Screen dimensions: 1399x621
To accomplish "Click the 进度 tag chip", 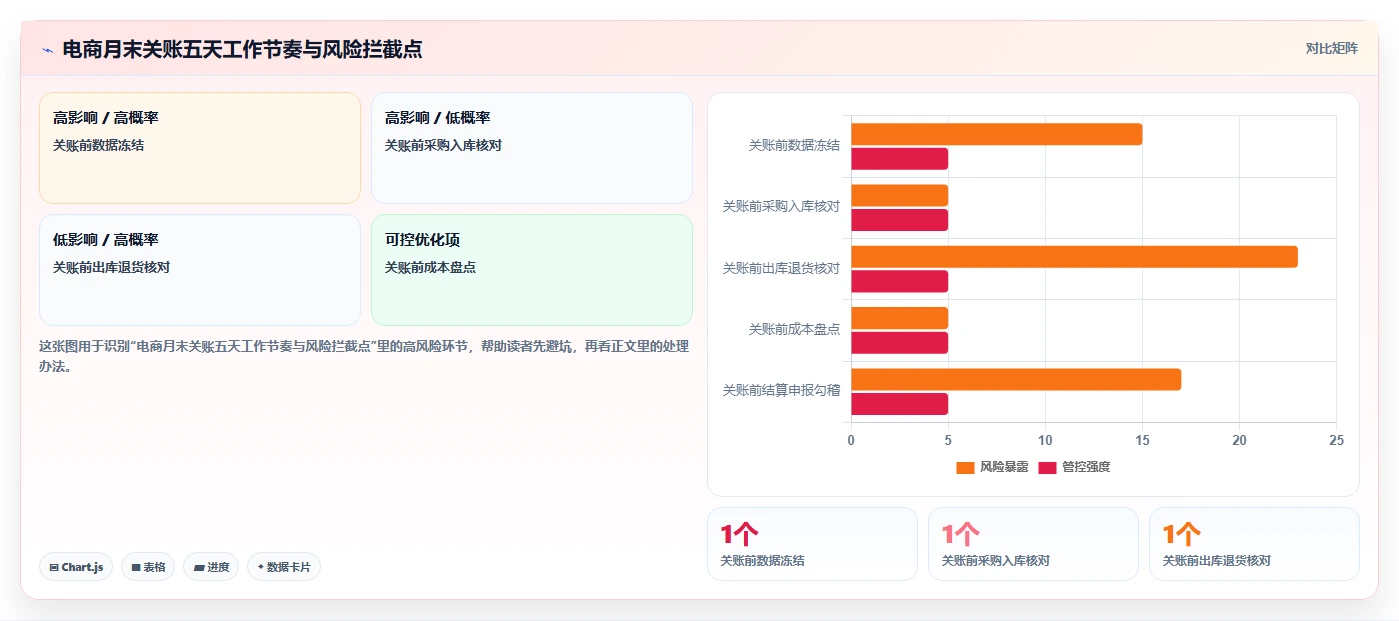I will coord(211,567).
